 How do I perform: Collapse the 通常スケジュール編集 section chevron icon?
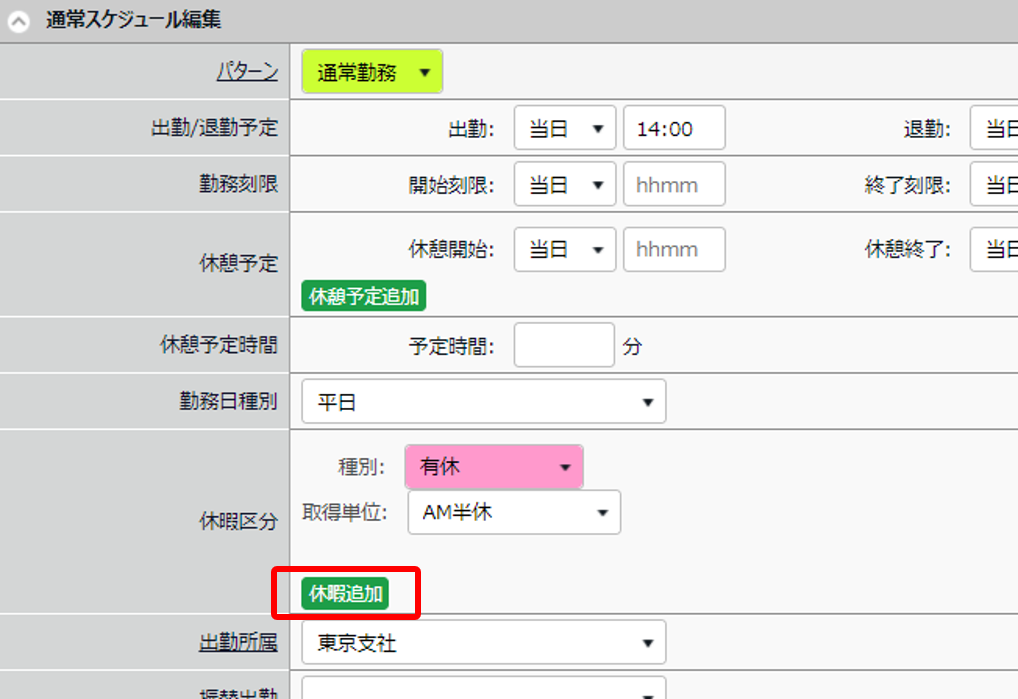[x=19, y=21]
